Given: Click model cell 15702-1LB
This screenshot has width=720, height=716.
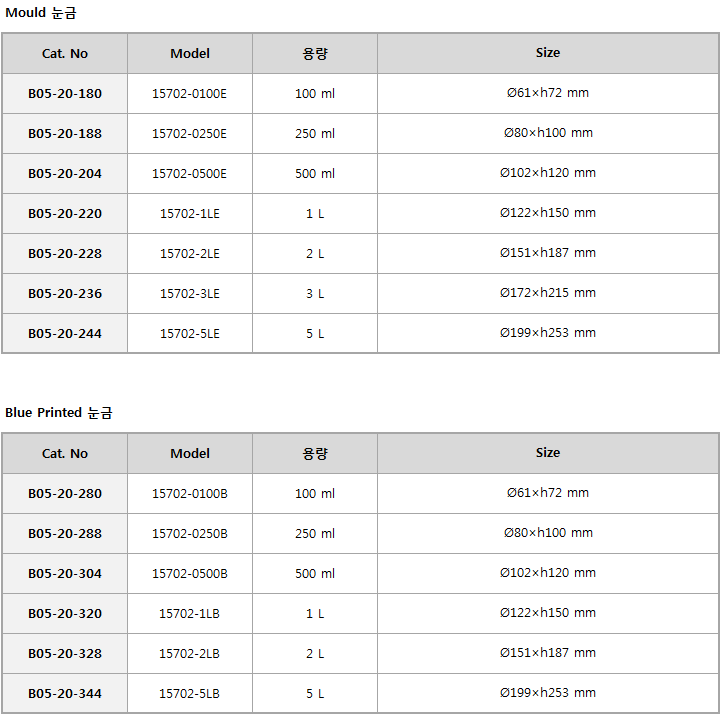Looking at the screenshot, I should 190,614.
